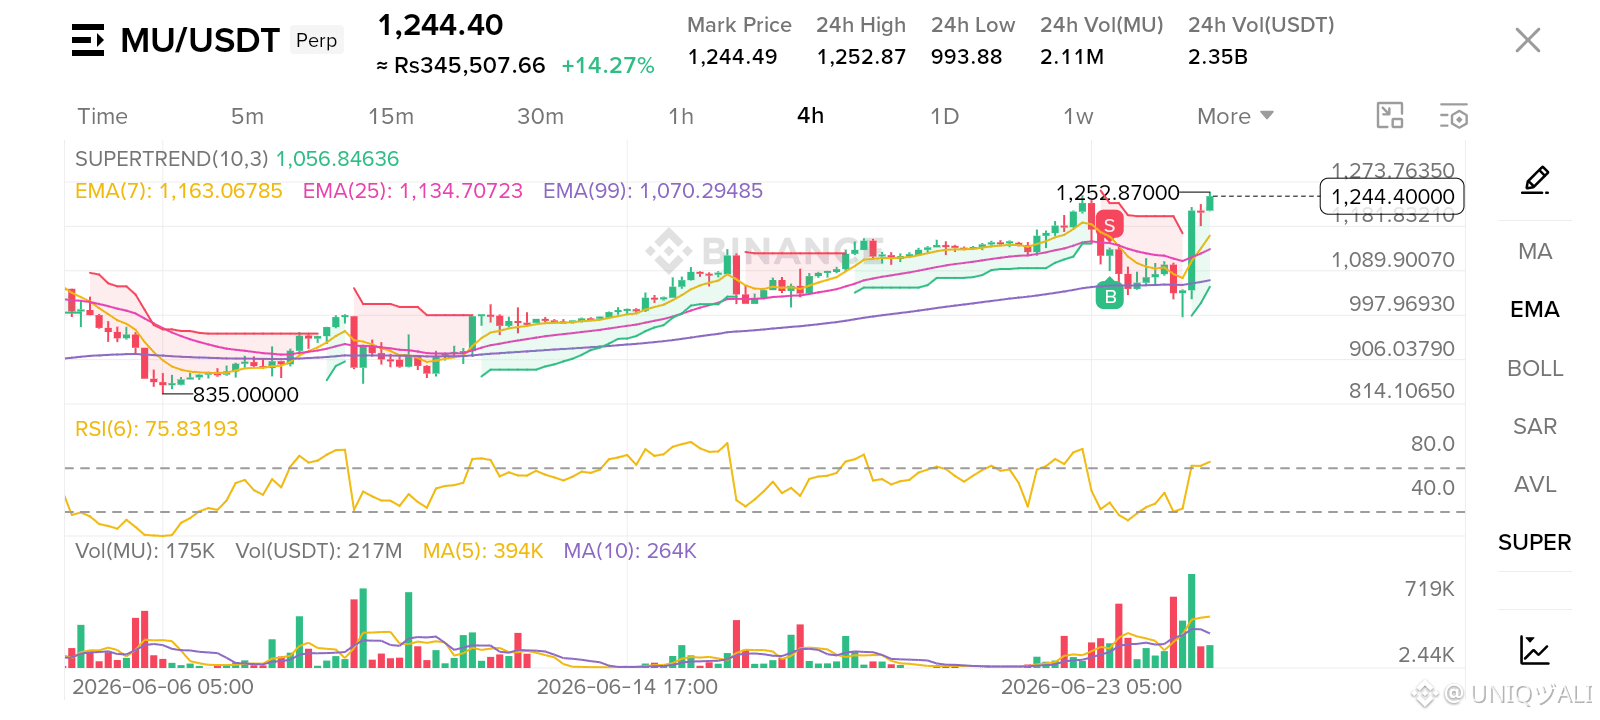Switch to the Time interval tab
Image resolution: width=1600 pixels, height=720 pixels.
[103, 116]
